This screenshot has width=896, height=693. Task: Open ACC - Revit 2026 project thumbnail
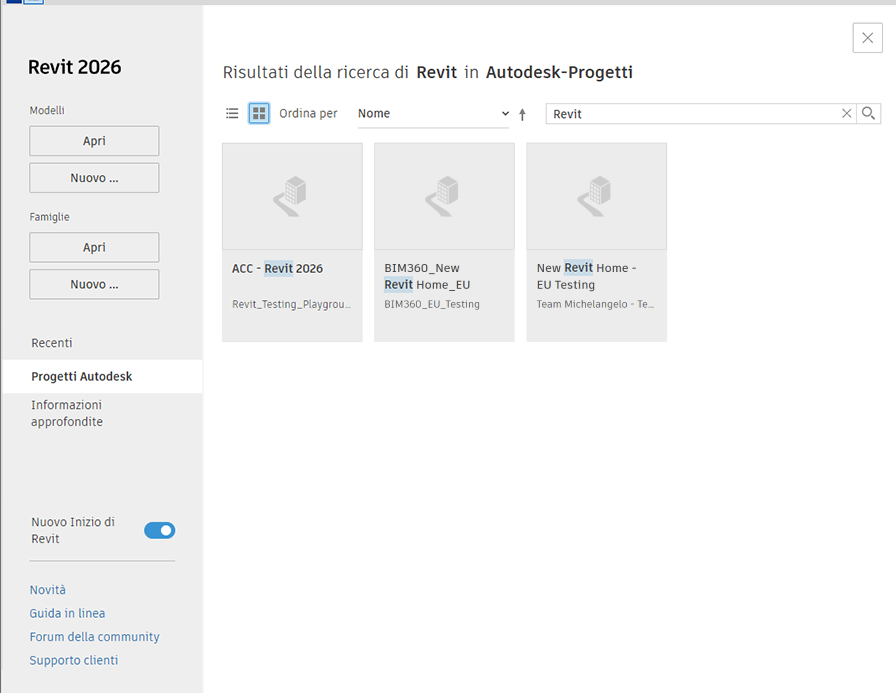[292, 196]
